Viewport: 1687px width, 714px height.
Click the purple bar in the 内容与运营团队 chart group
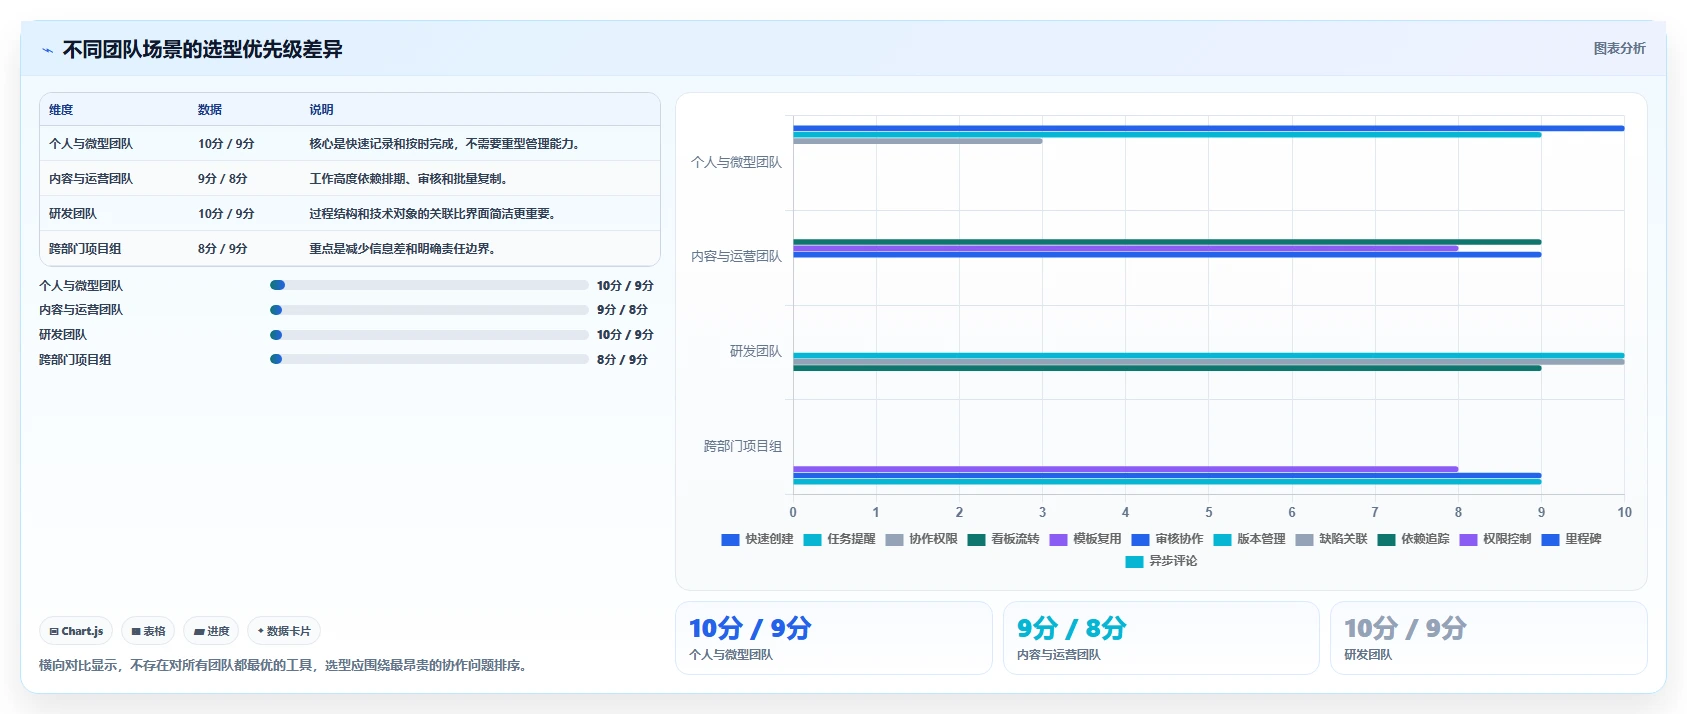coord(1126,248)
